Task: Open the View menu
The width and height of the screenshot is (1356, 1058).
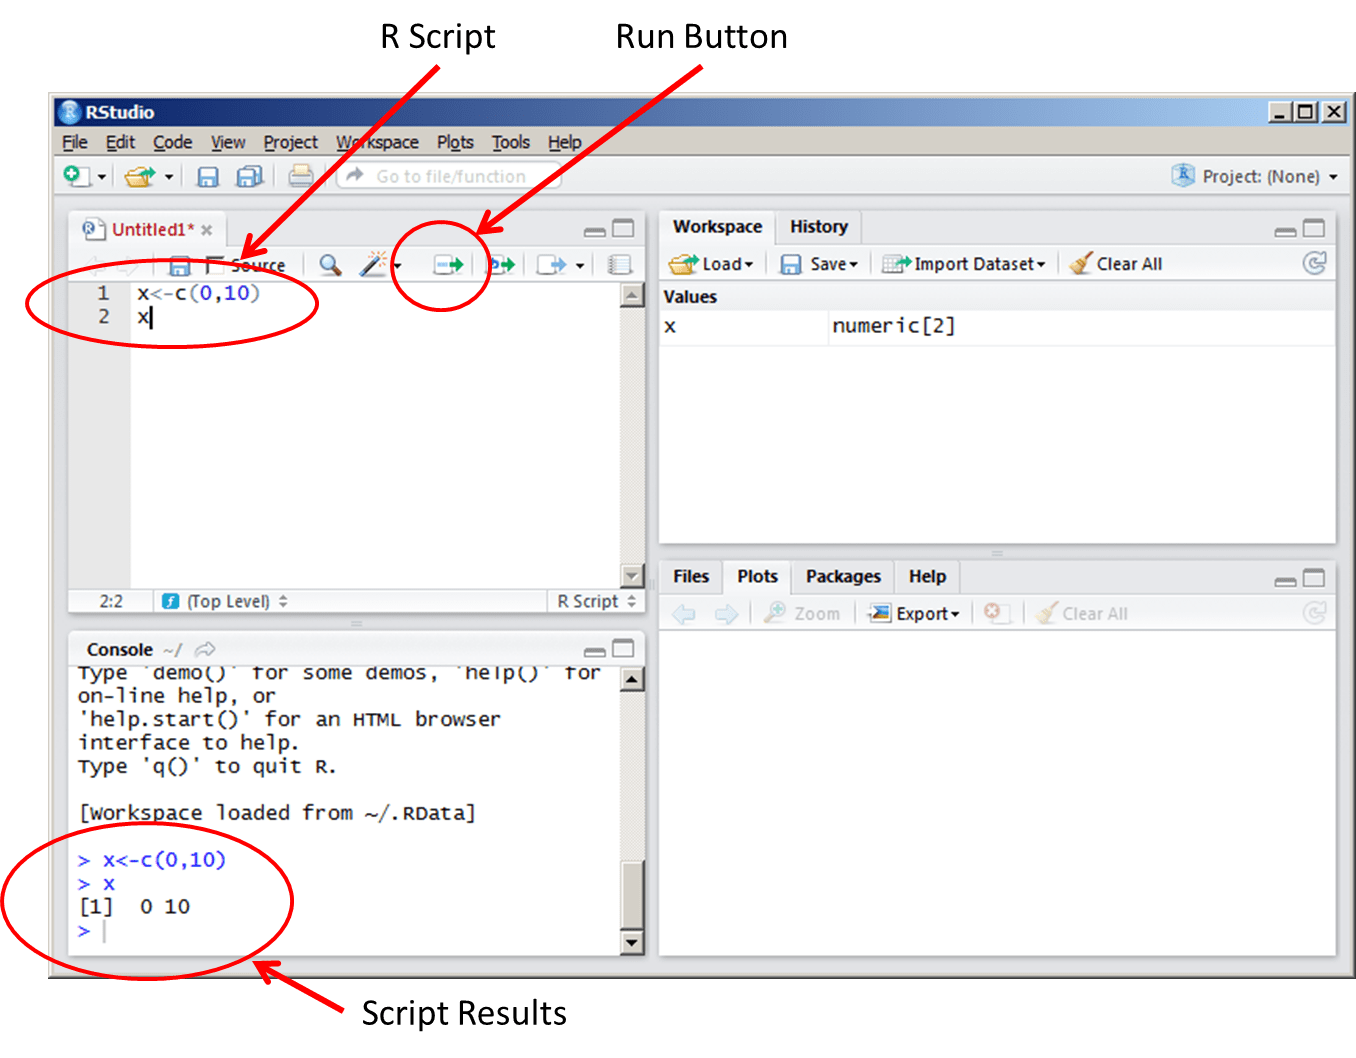Action: pyautogui.click(x=228, y=142)
